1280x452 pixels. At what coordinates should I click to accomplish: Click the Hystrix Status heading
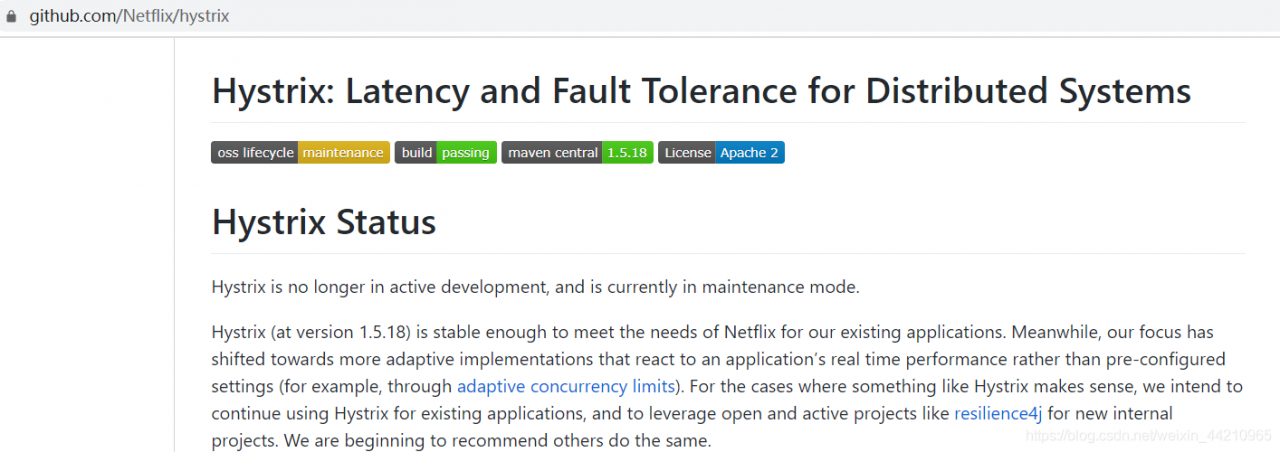324,221
